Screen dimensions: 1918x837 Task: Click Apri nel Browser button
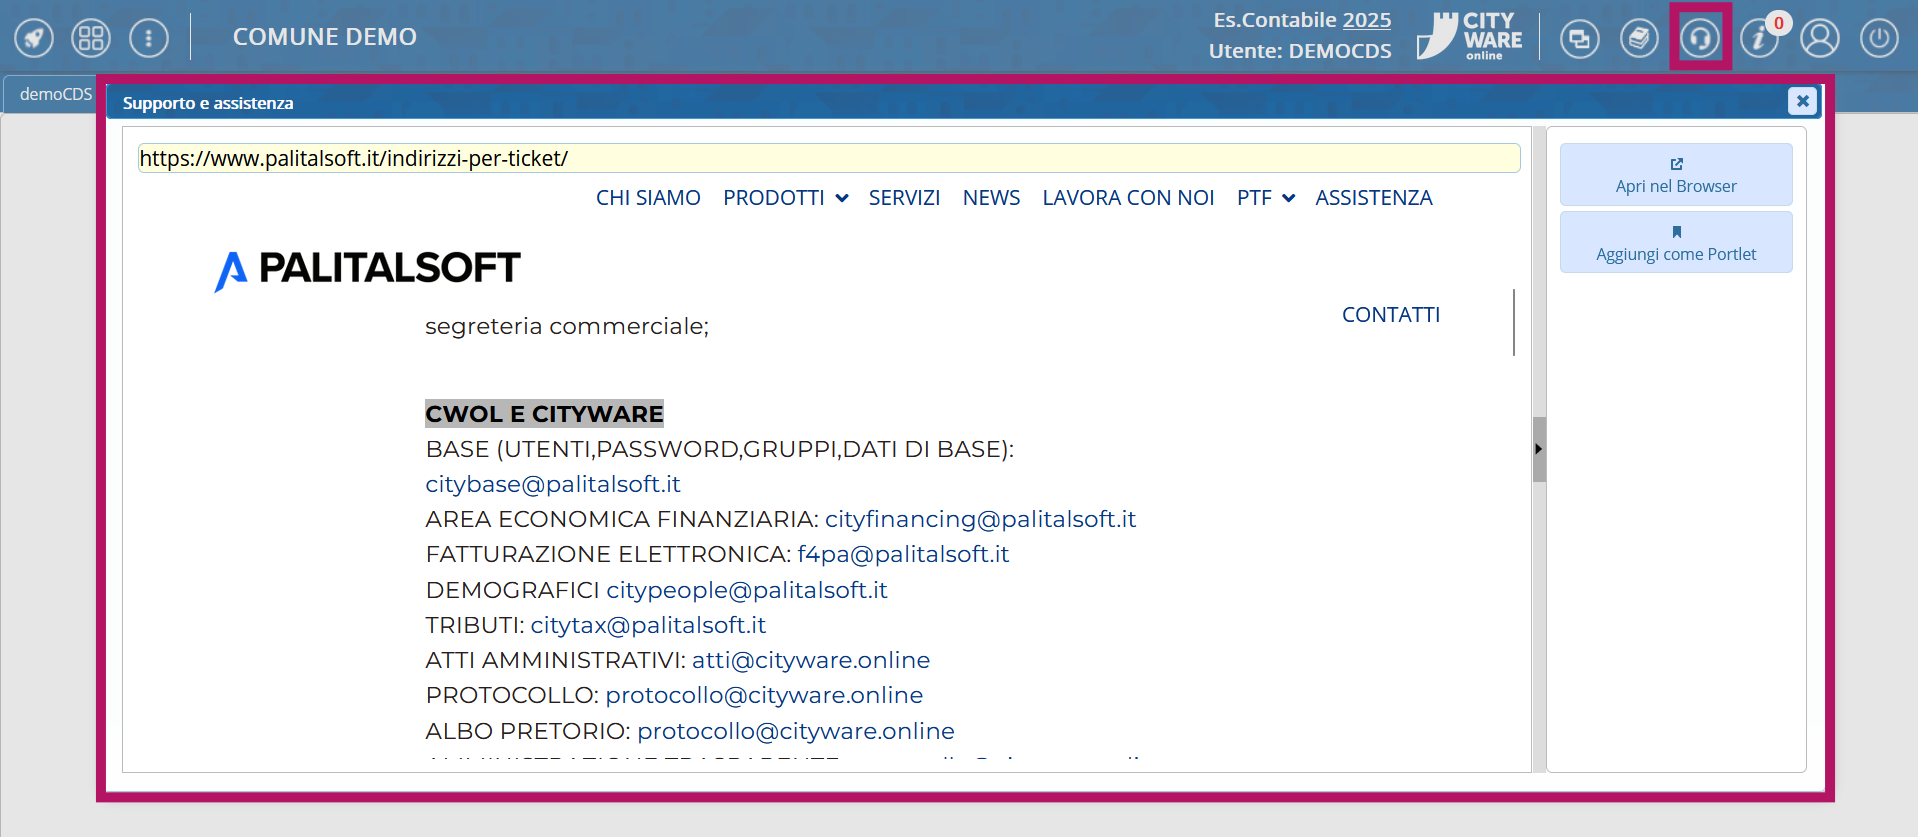click(1676, 175)
